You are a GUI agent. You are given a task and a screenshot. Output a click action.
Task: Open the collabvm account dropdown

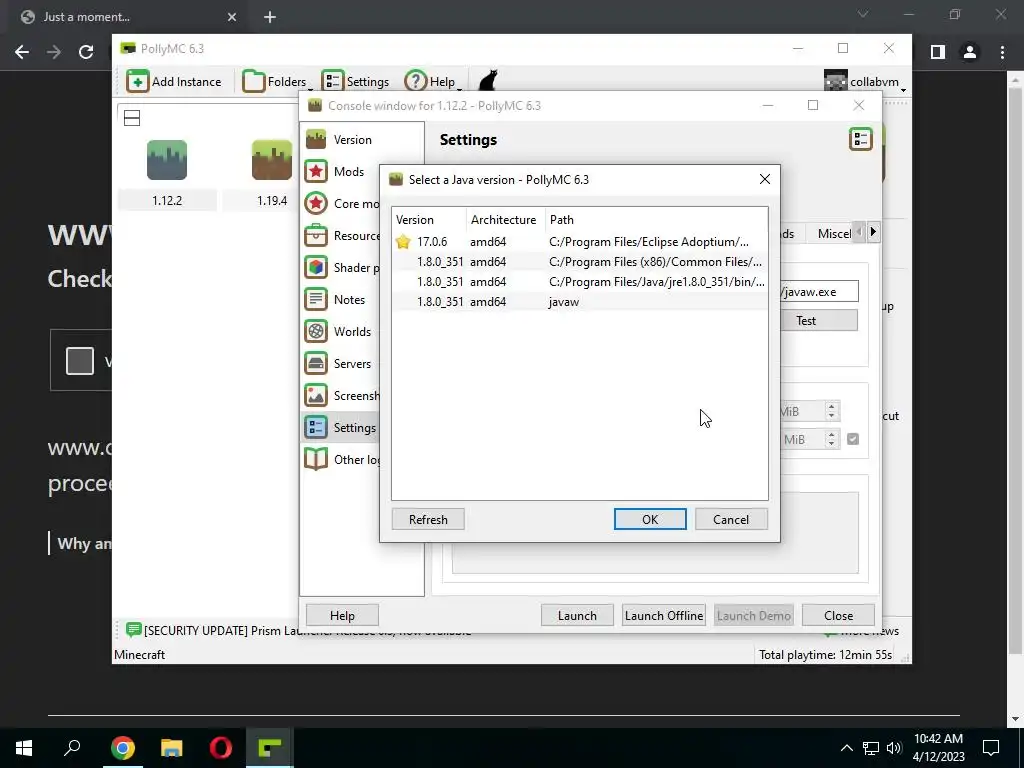[865, 82]
